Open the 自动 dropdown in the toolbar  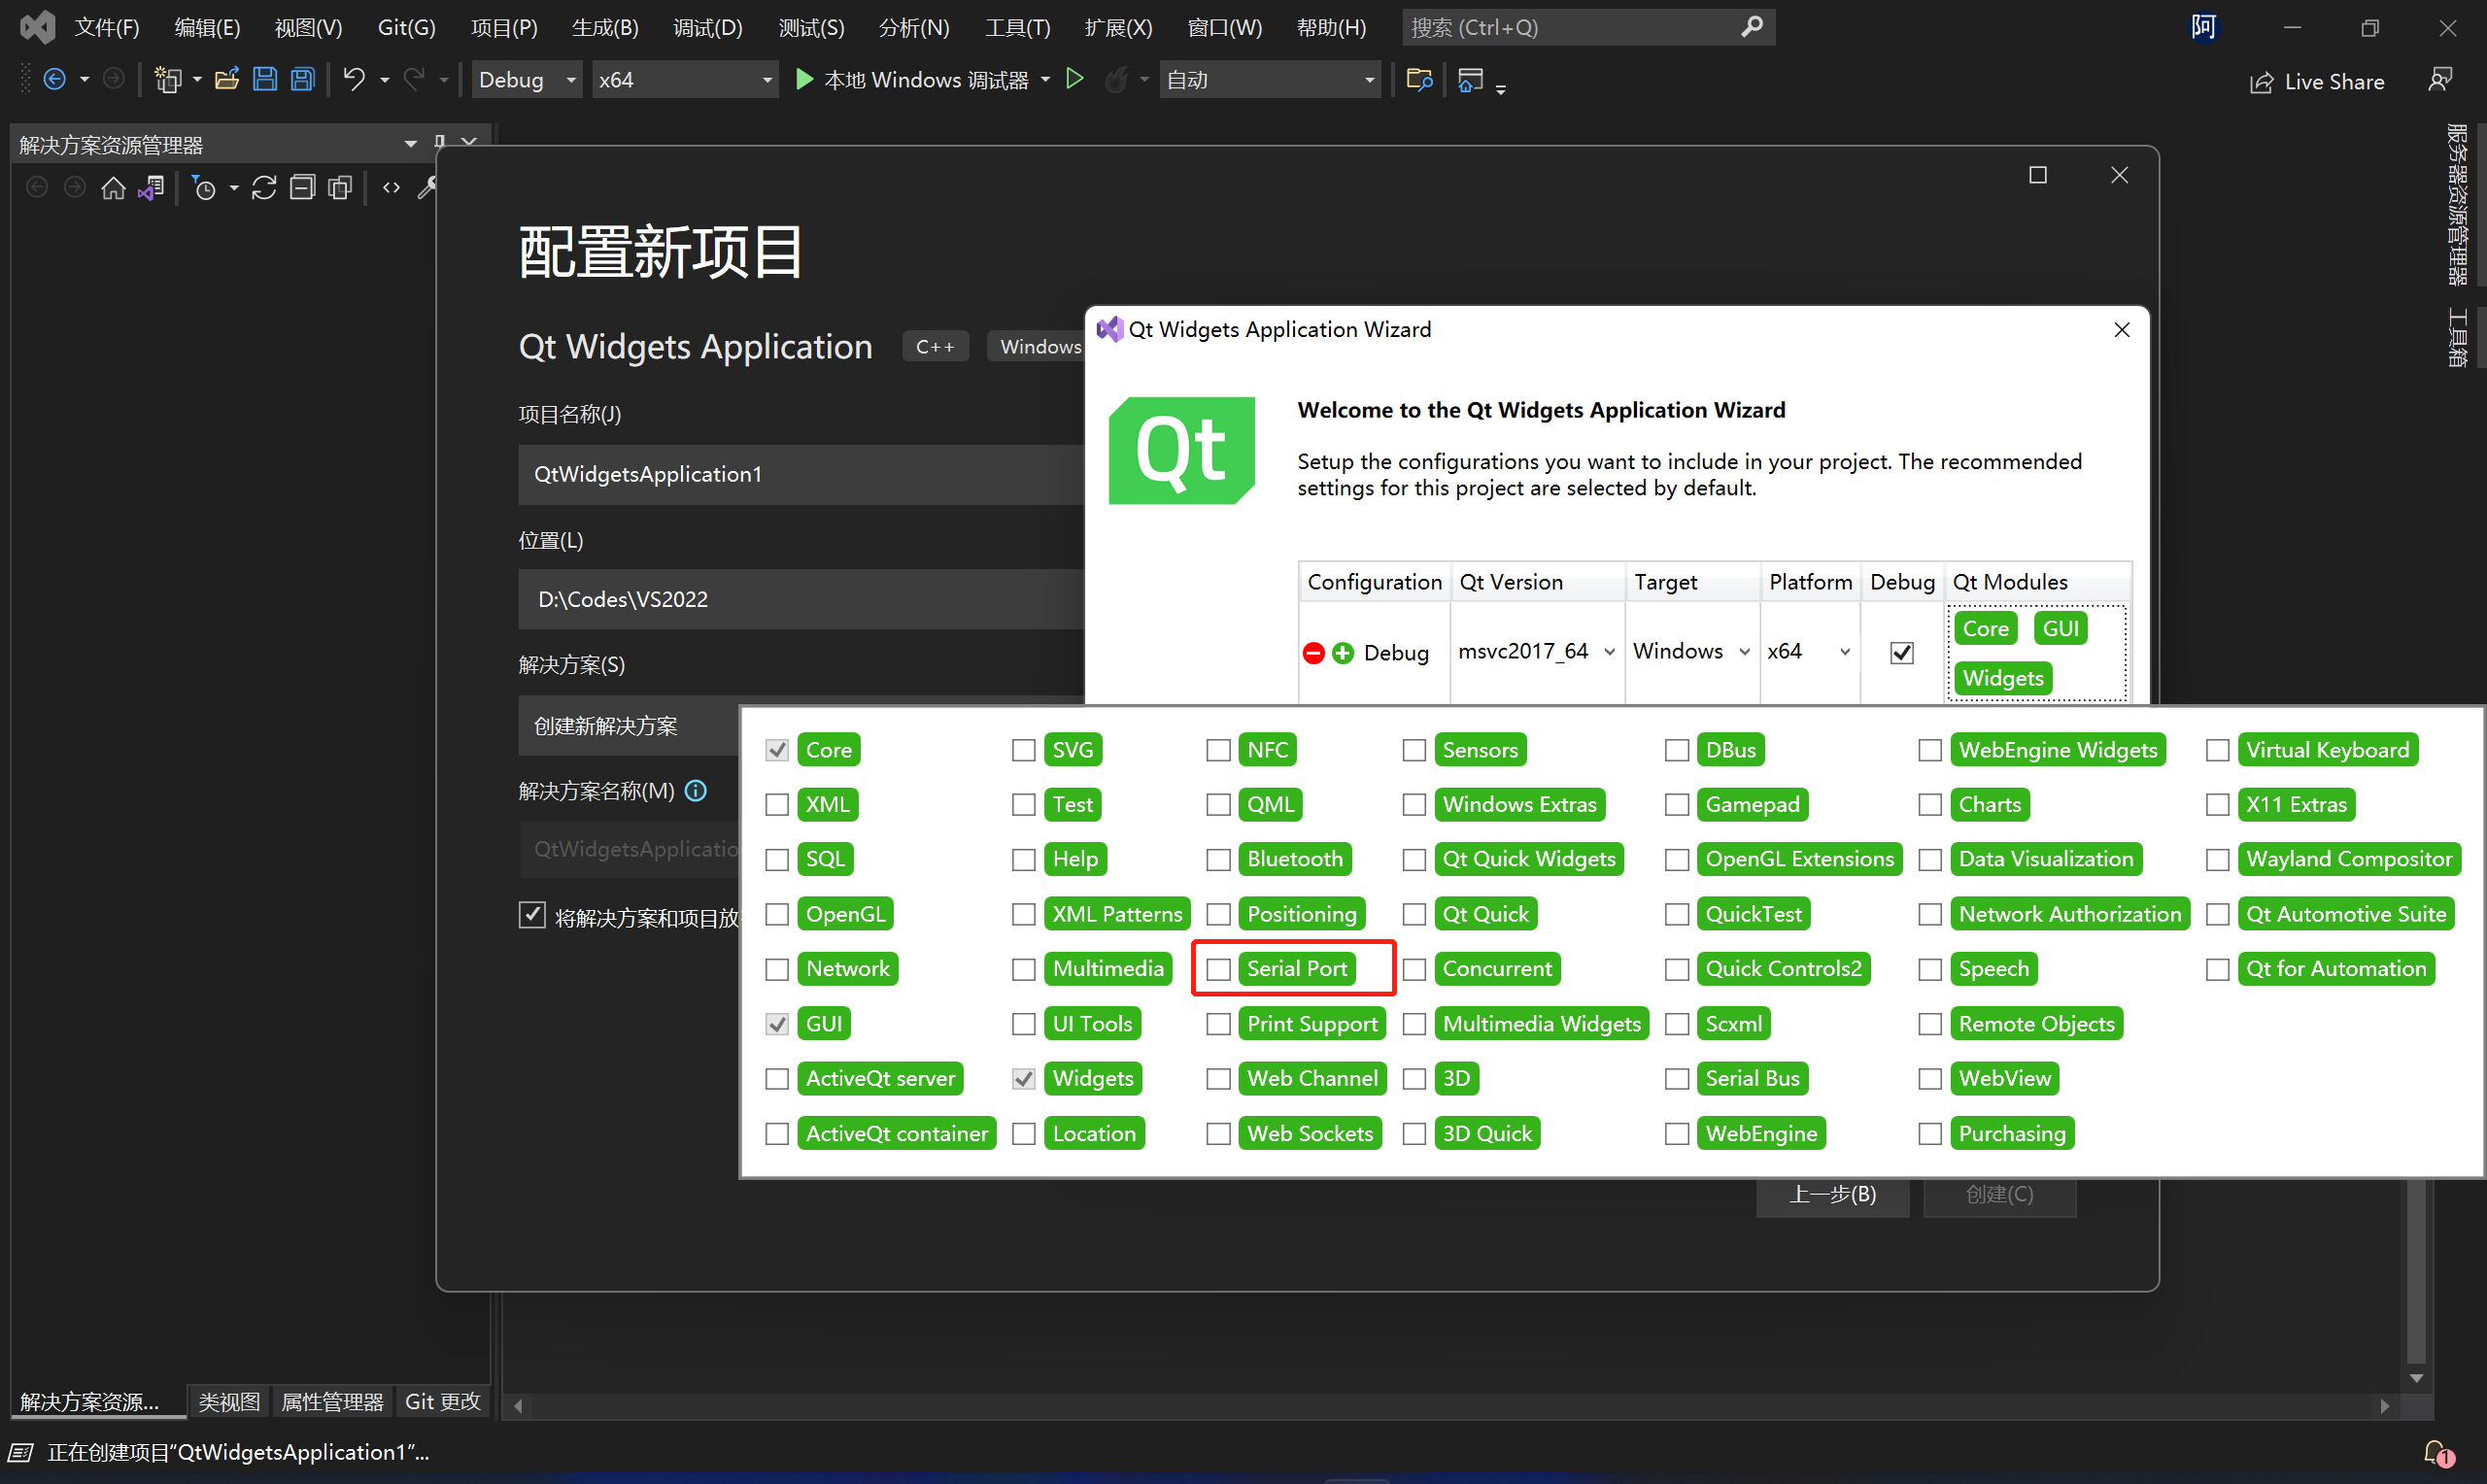coord(1270,80)
